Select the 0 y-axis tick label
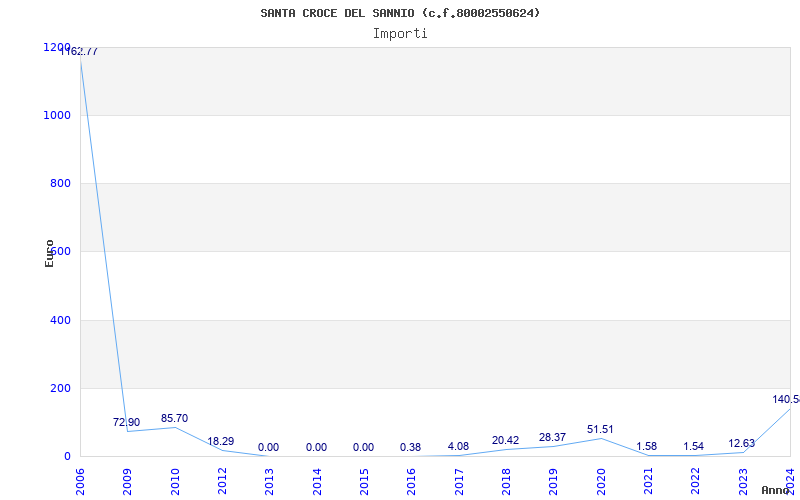 point(67,456)
